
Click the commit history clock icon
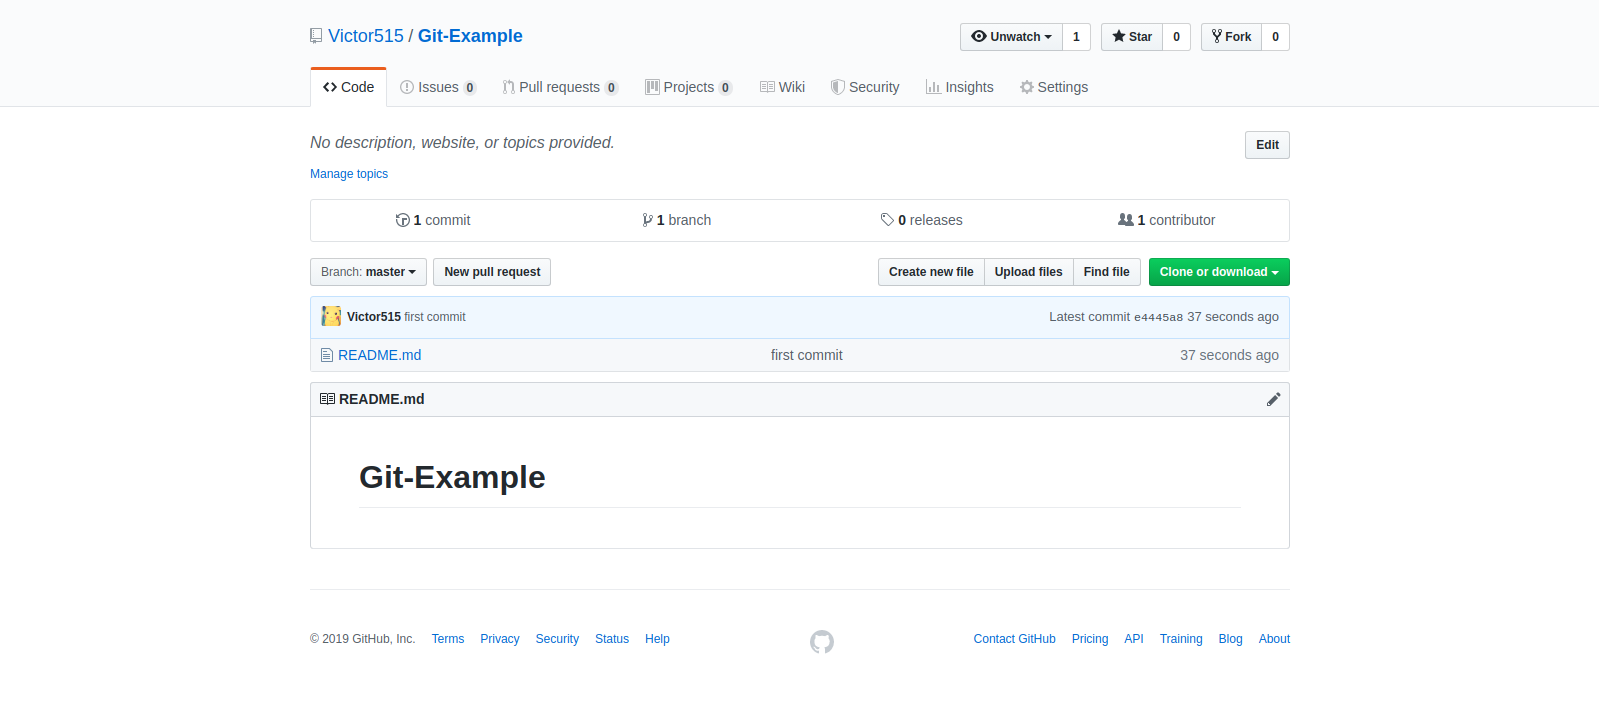[x=402, y=220]
